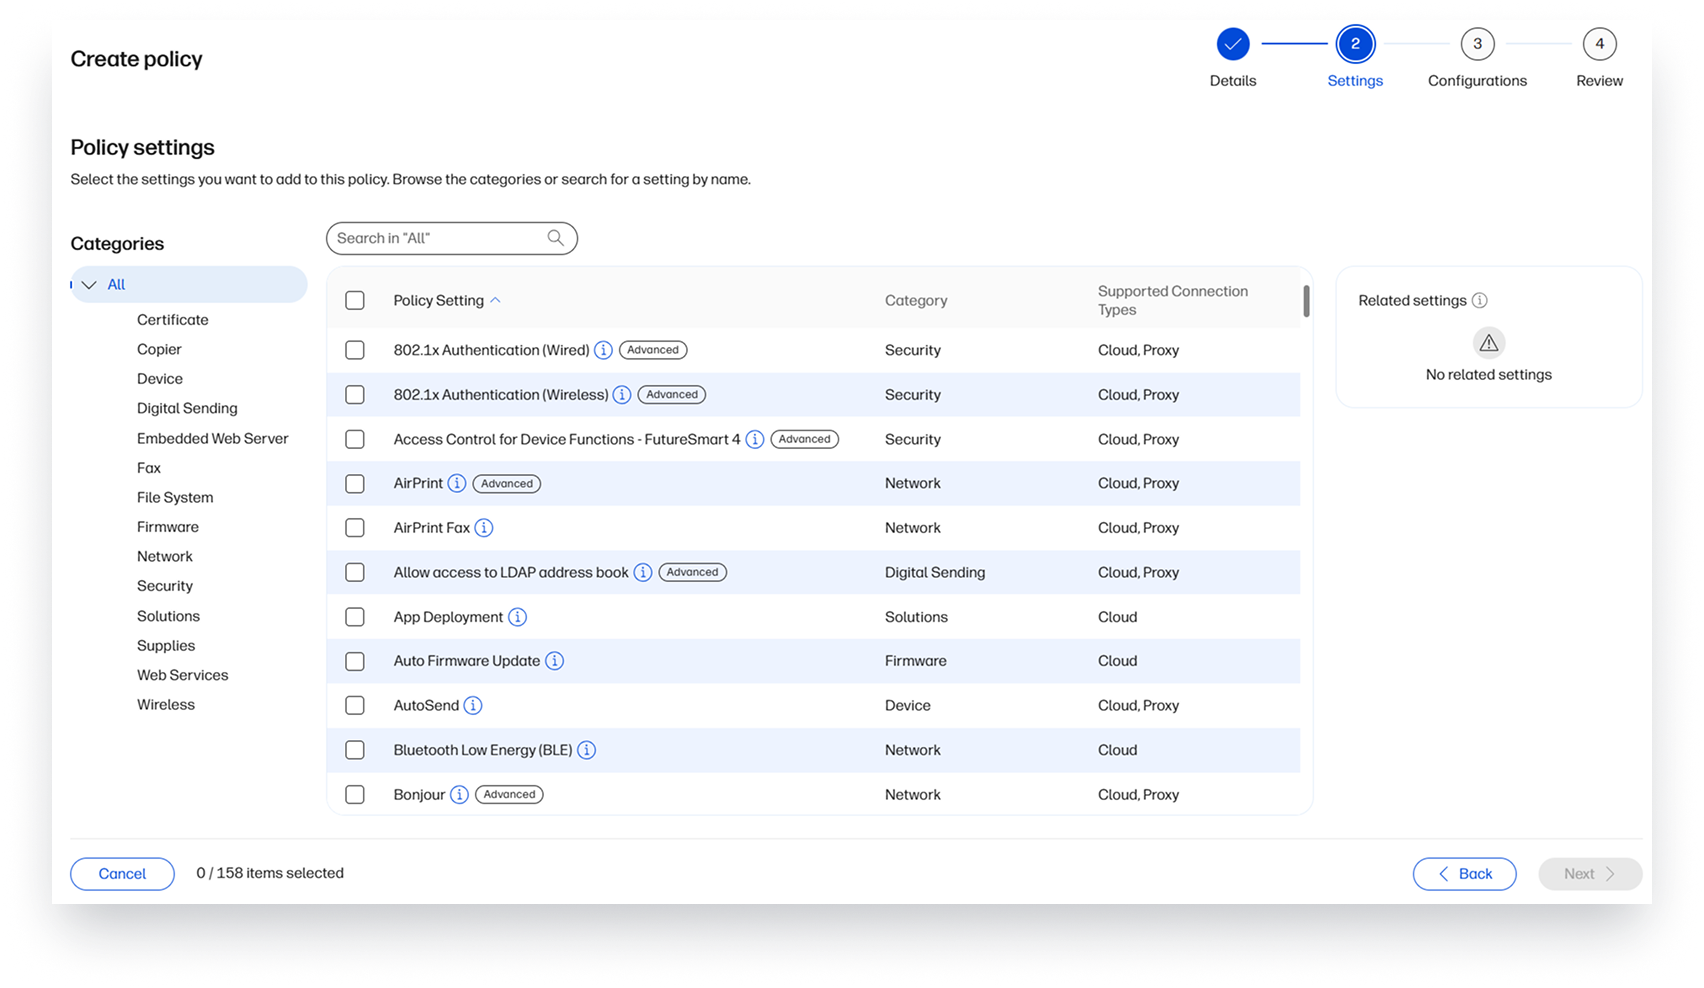1704x988 pixels.
Task: Click the table vertical scrollbar thumb
Action: [1306, 301]
